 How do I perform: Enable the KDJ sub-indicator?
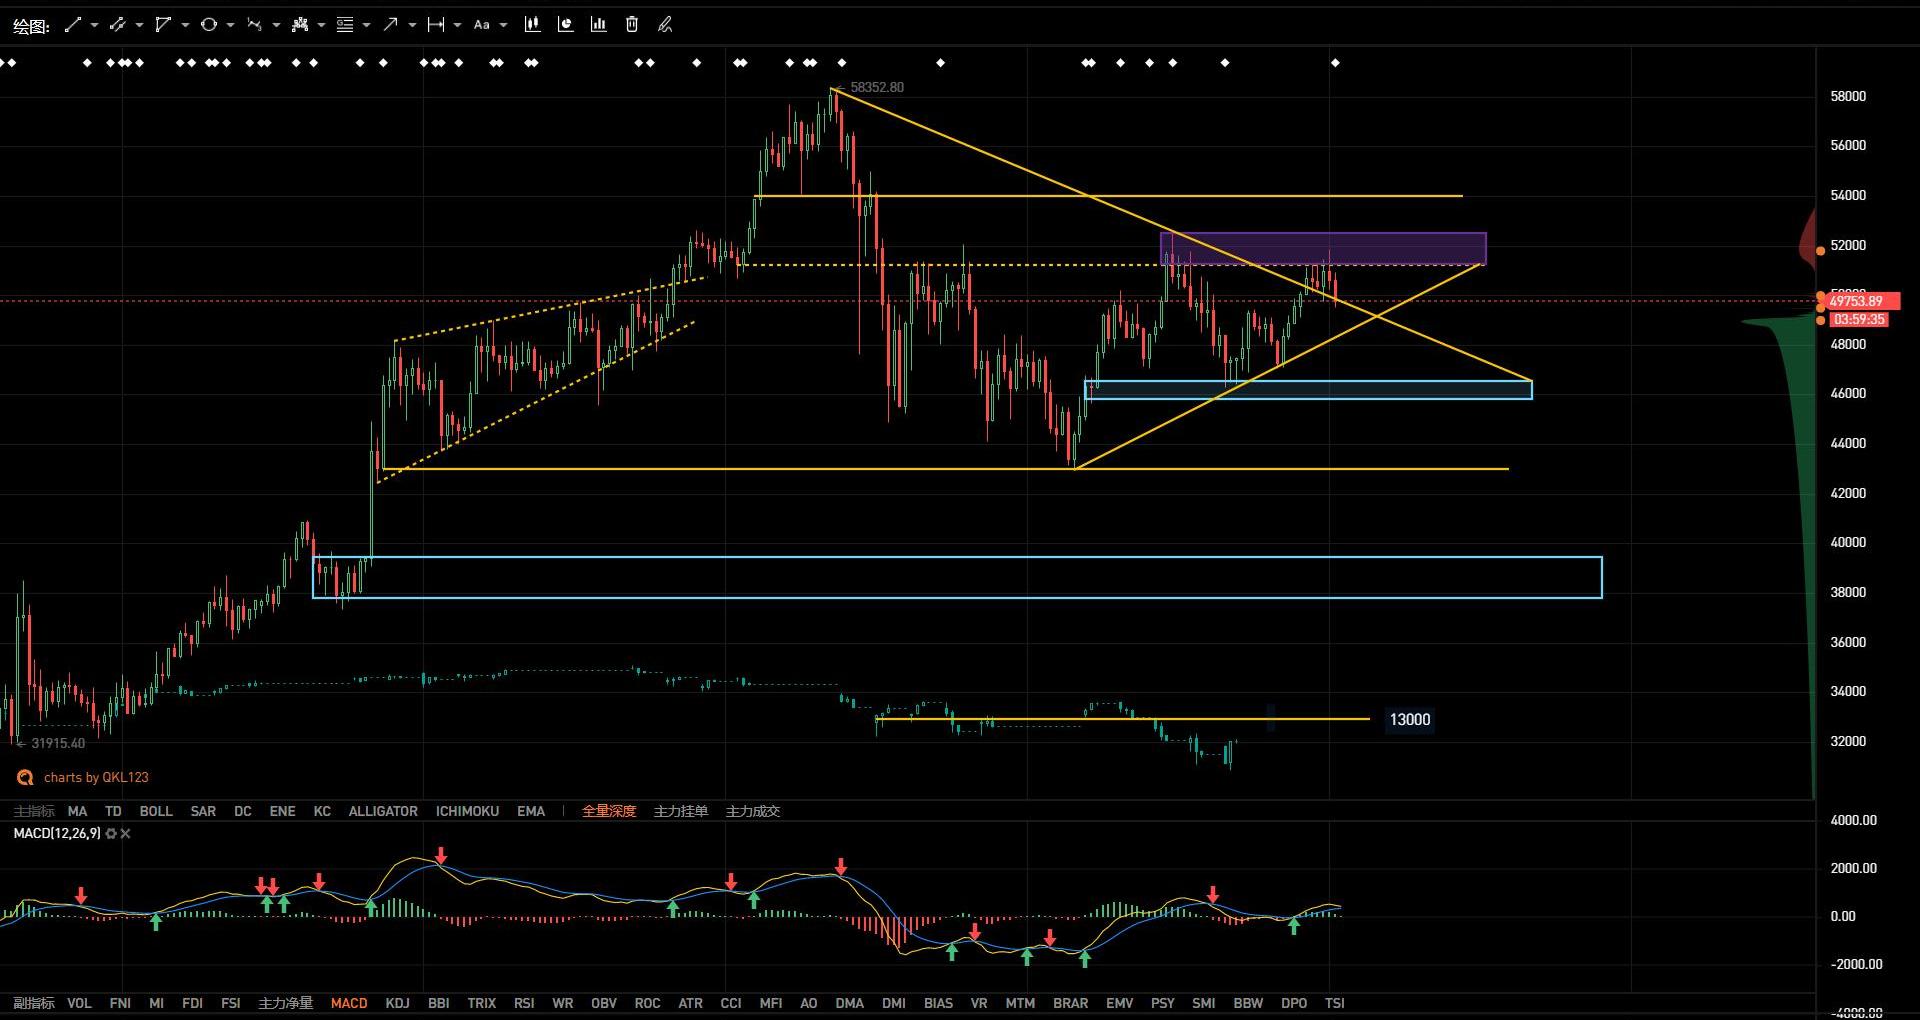(x=397, y=1003)
